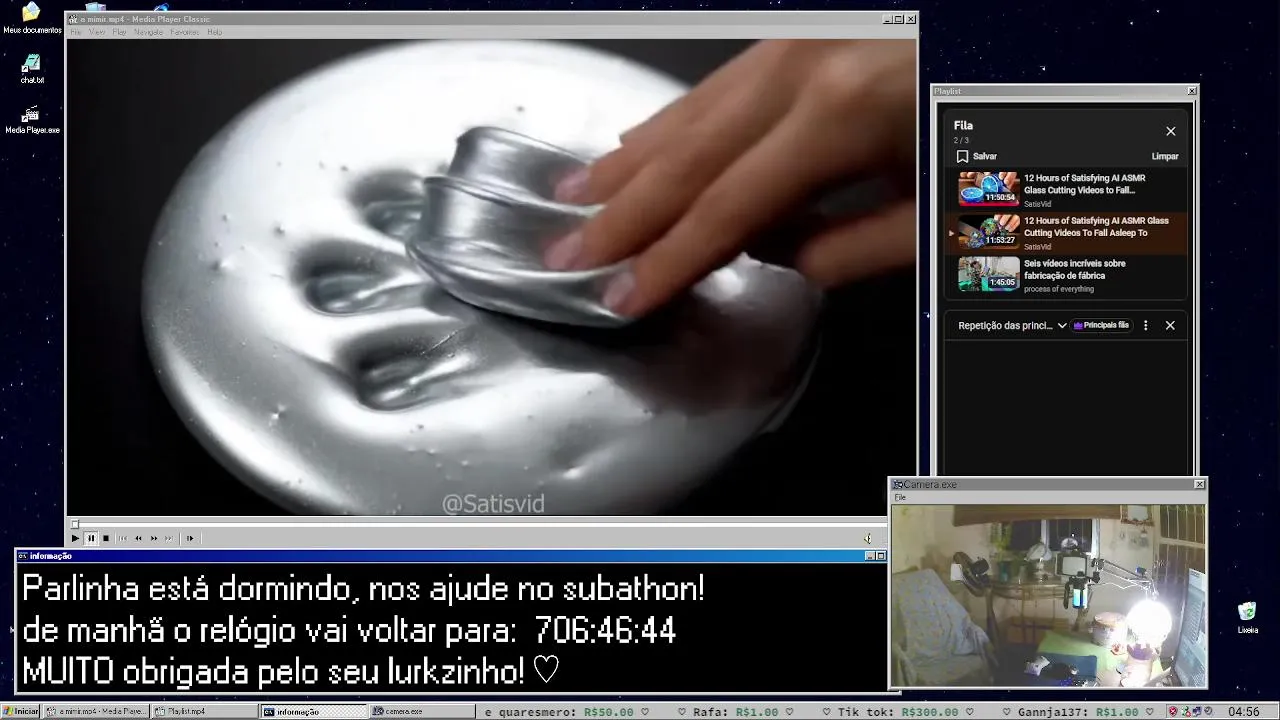Open '12 Hours of Satisfying AI ASMR Glass Cutting Videos to Fall...' title

click(1085, 184)
